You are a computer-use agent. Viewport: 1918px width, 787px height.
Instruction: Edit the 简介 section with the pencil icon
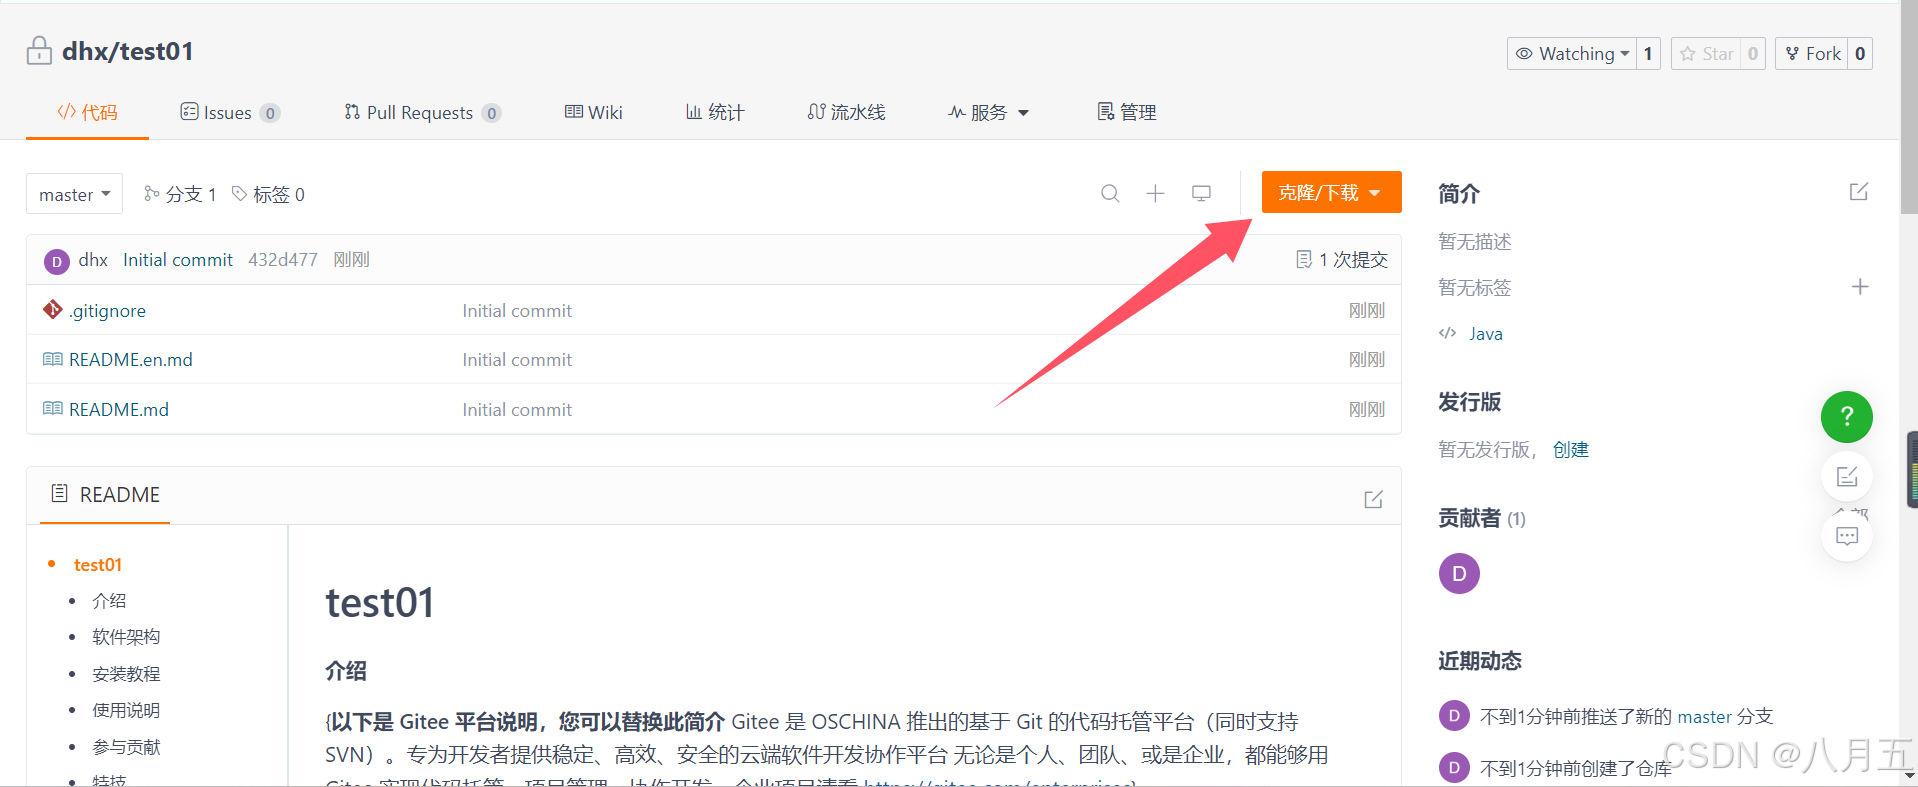tap(1858, 191)
